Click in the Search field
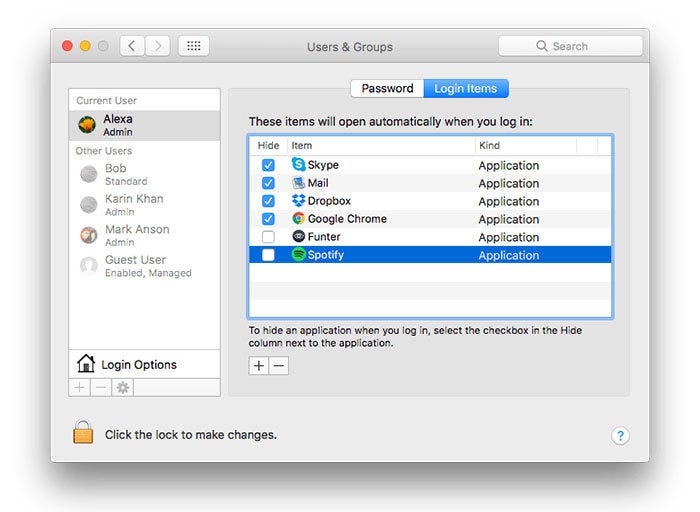Screen dimensions: 700x512 click(x=571, y=46)
